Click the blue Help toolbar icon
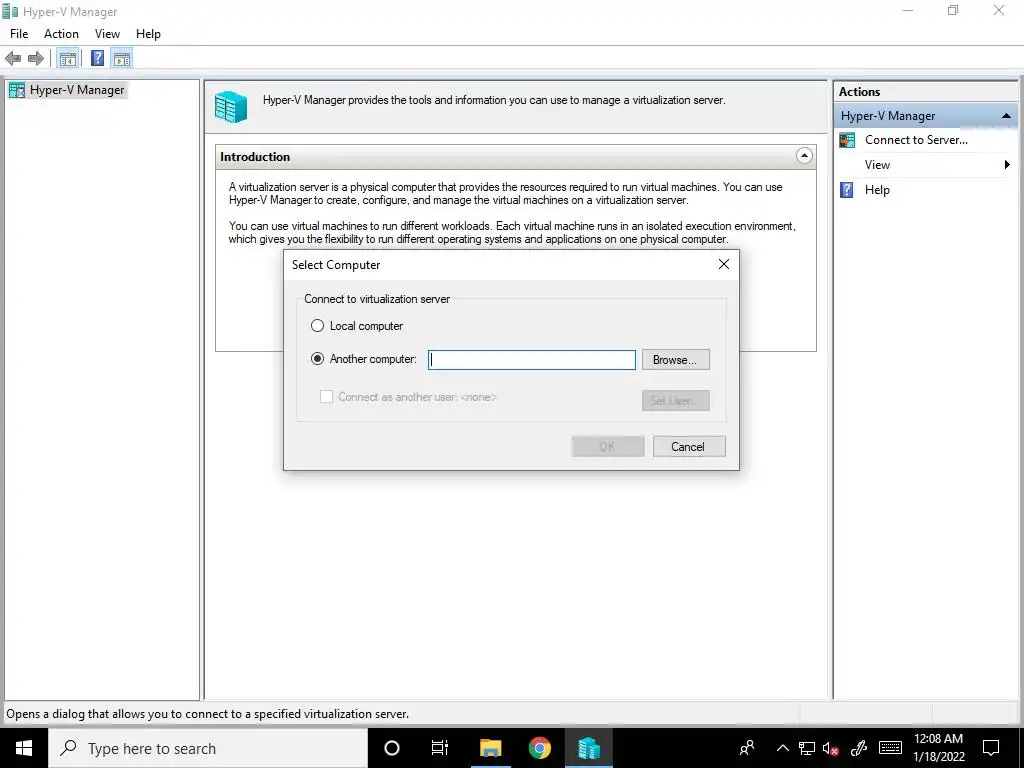 click(x=97, y=58)
